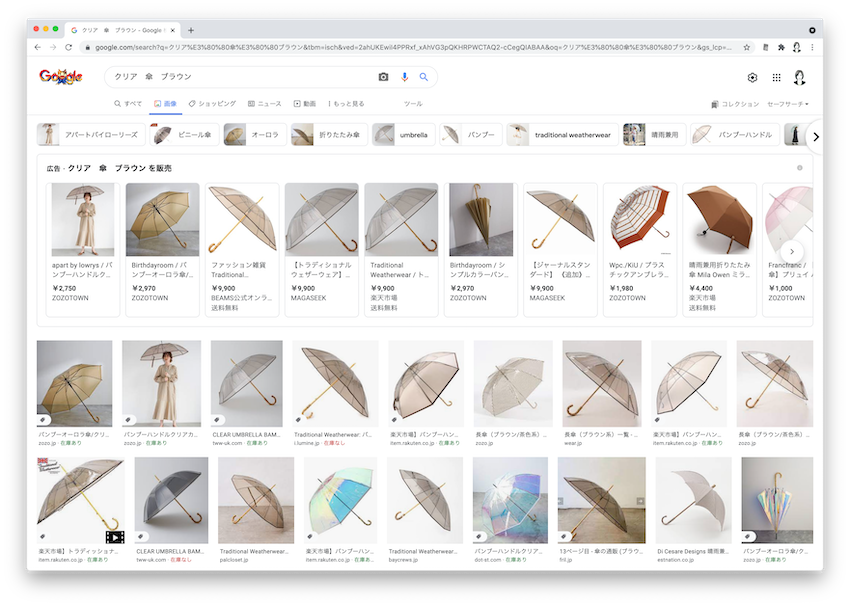850x606 pixels.
Task: Start voice search with microphone icon
Action: tap(404, 77)
